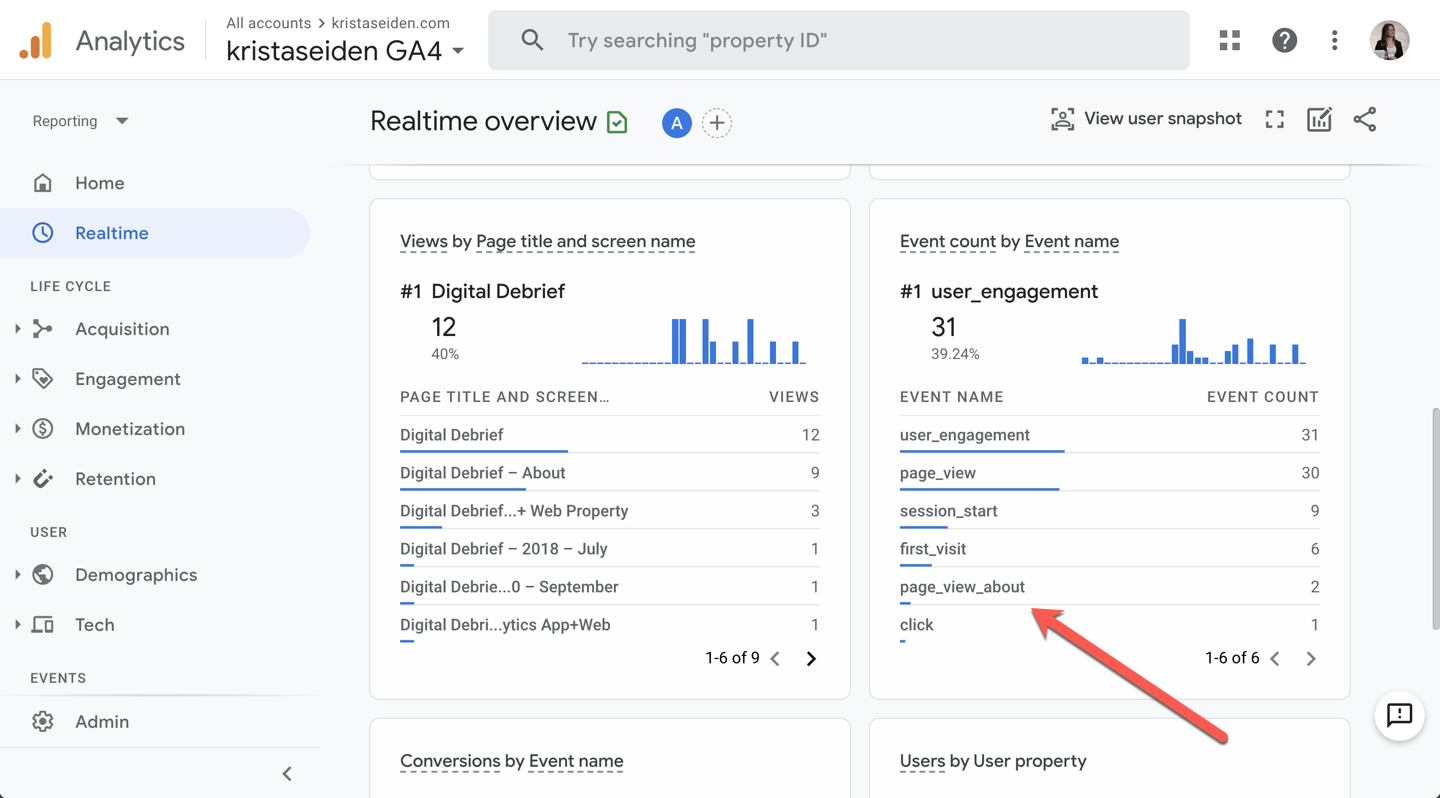
Task: Go to next page of events
Action: click(x=1311, y=658)
